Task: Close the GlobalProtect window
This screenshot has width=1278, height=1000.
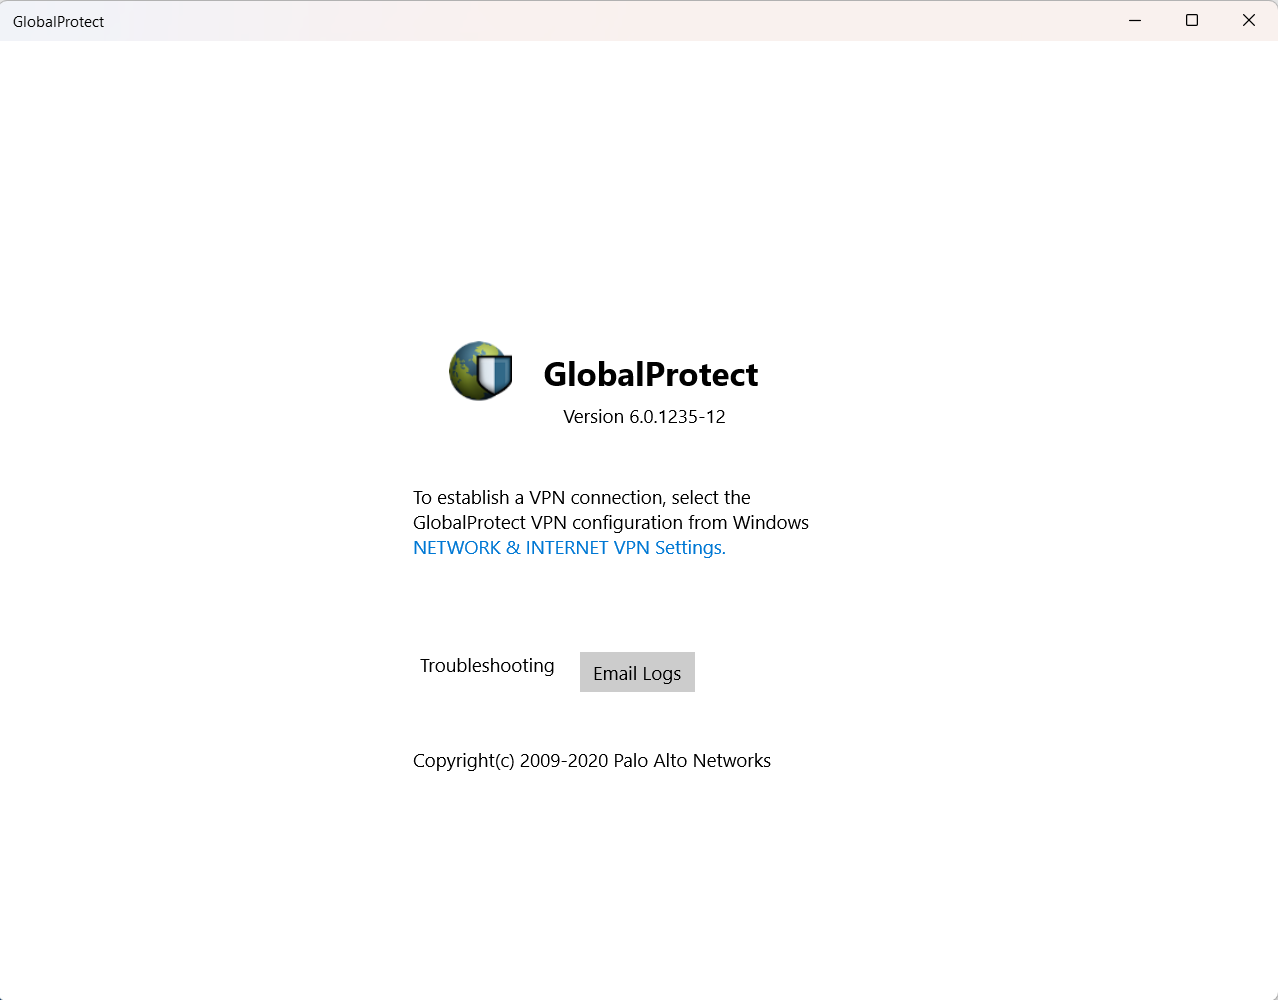Action: 1248,20
